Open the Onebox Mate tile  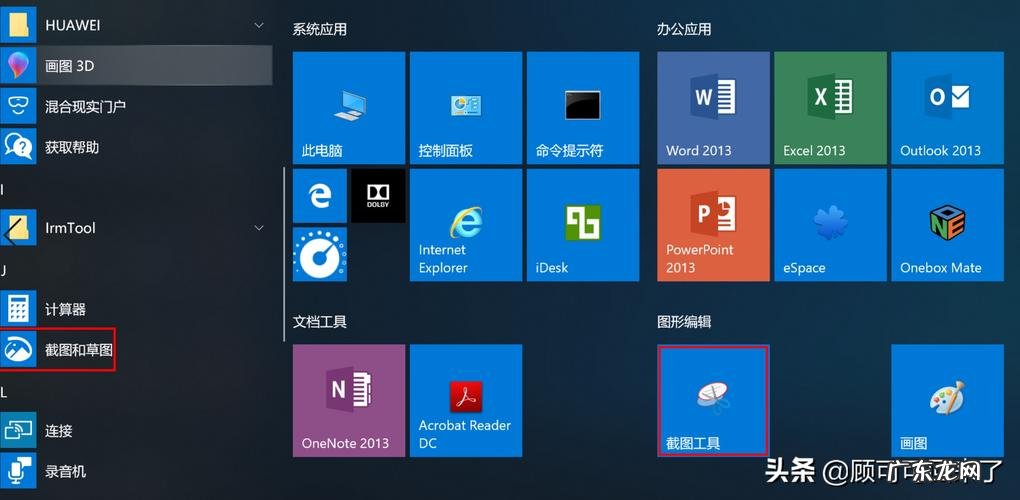click(x=947, y=225)
